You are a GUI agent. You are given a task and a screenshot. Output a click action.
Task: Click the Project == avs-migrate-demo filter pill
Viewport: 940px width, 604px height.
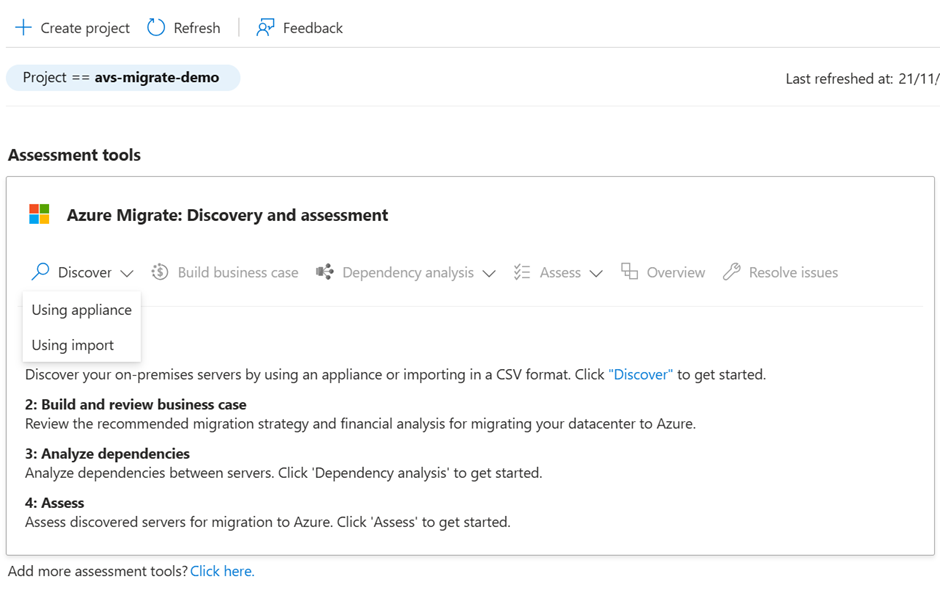pyautogui.click(x=122, y=77)
